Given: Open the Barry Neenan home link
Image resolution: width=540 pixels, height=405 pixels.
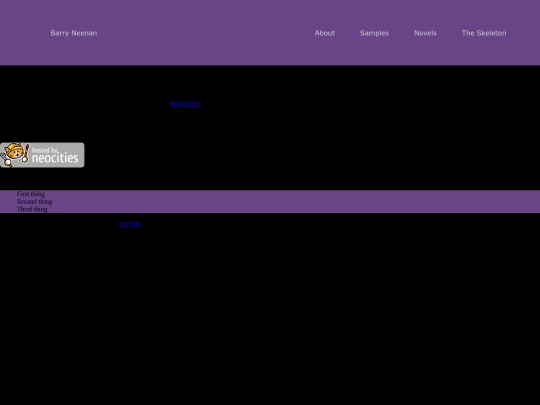Looking at the screenshot, I should pyautogui.click(x=74, y=33).
